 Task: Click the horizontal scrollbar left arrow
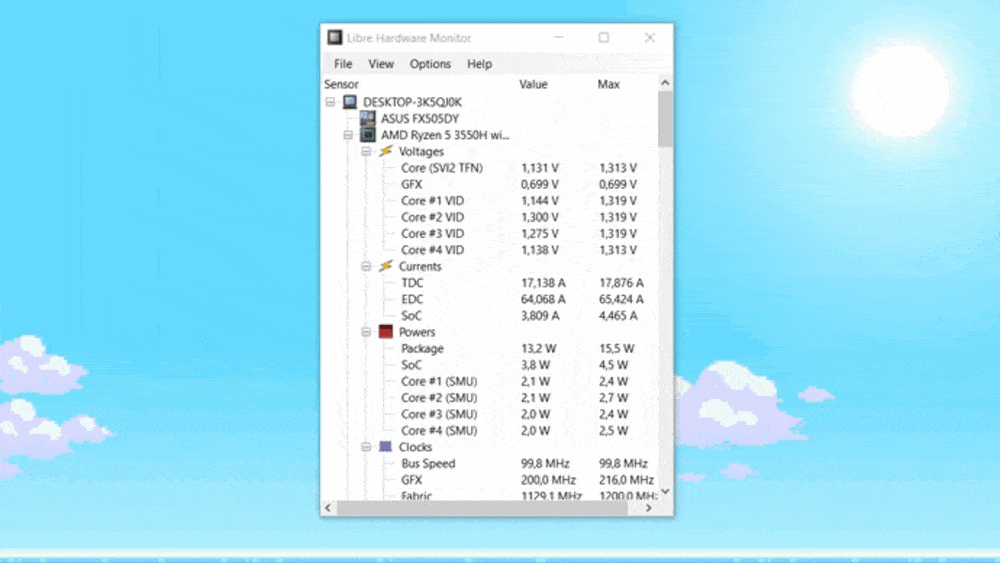[328, 508]
